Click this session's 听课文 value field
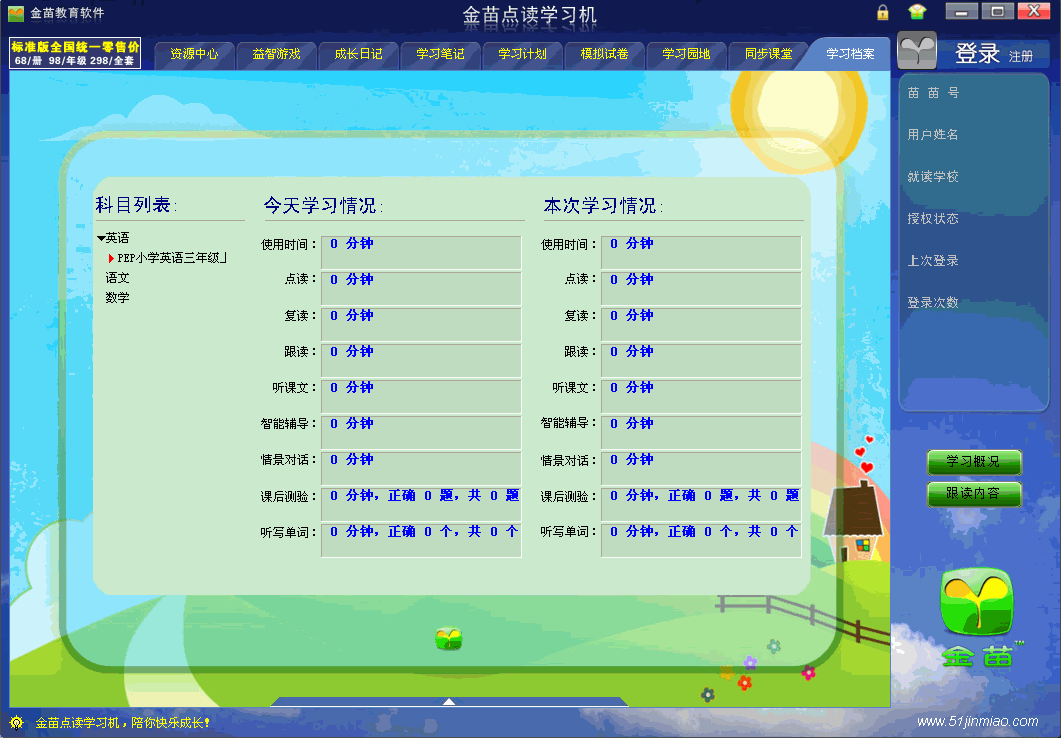1061x738 pixels. click(x=701, y=396)
